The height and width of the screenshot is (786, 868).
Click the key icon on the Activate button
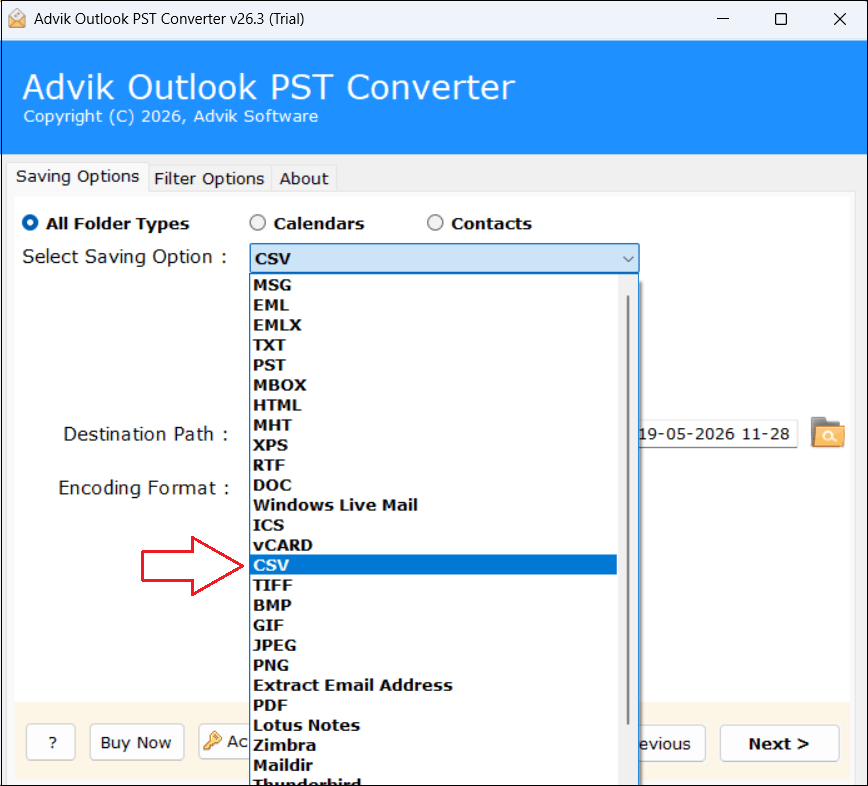click(213, 740)
